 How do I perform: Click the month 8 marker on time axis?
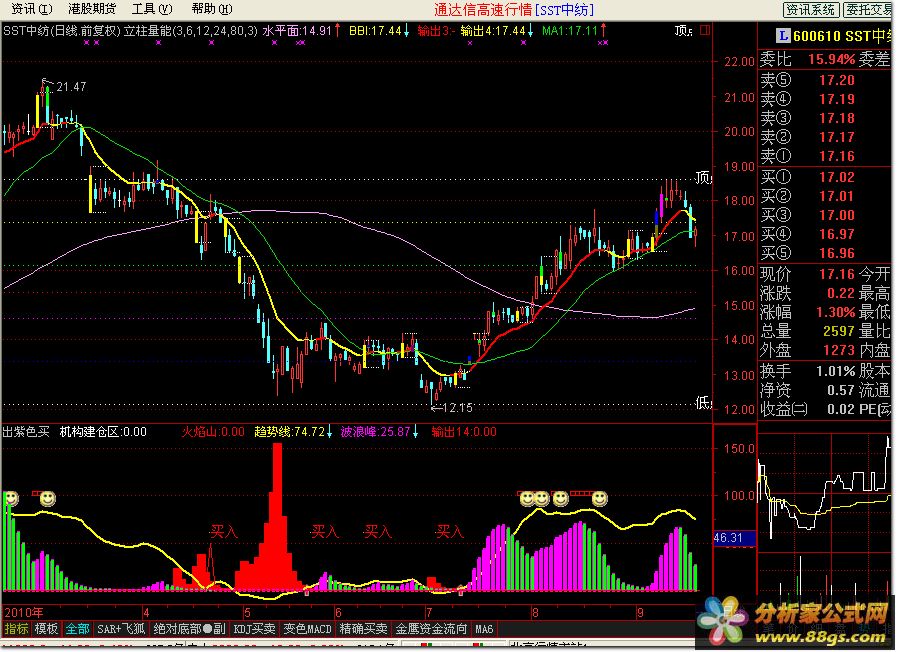[x=535, y=613]
